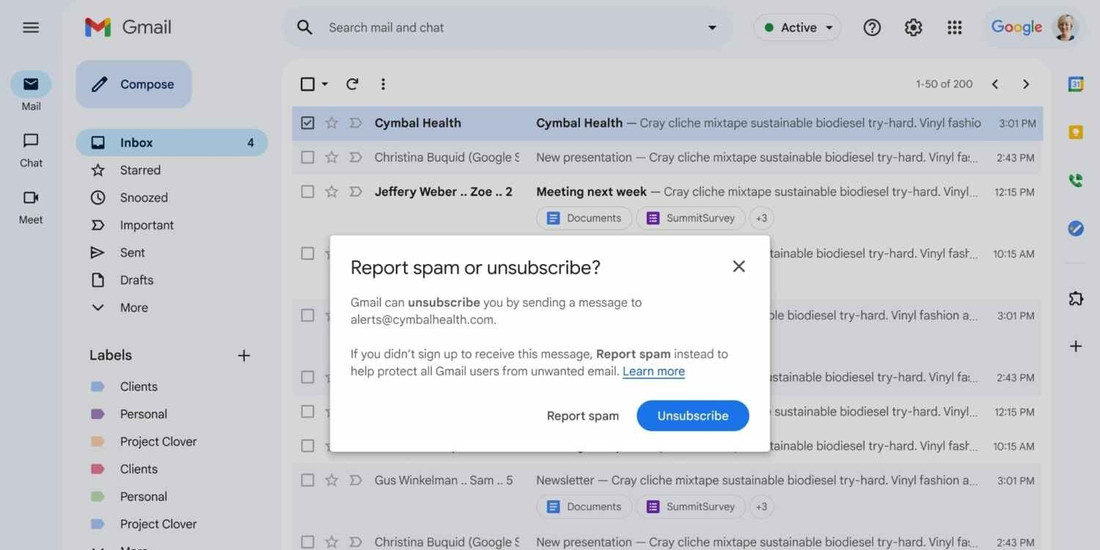Open the Important folder
This screenshot has width=1100, height=550.
147,225
